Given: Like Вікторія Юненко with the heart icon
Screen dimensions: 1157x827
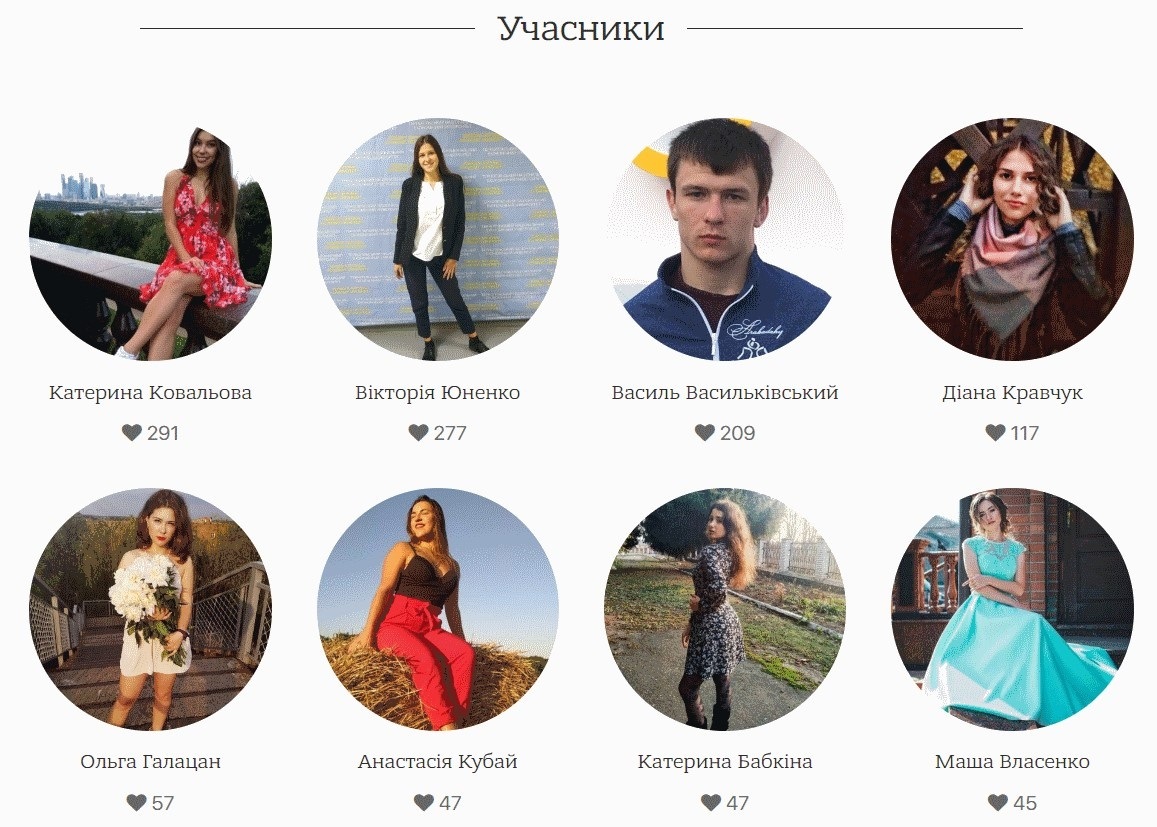Looking at the screenshot, I should 418,433.
